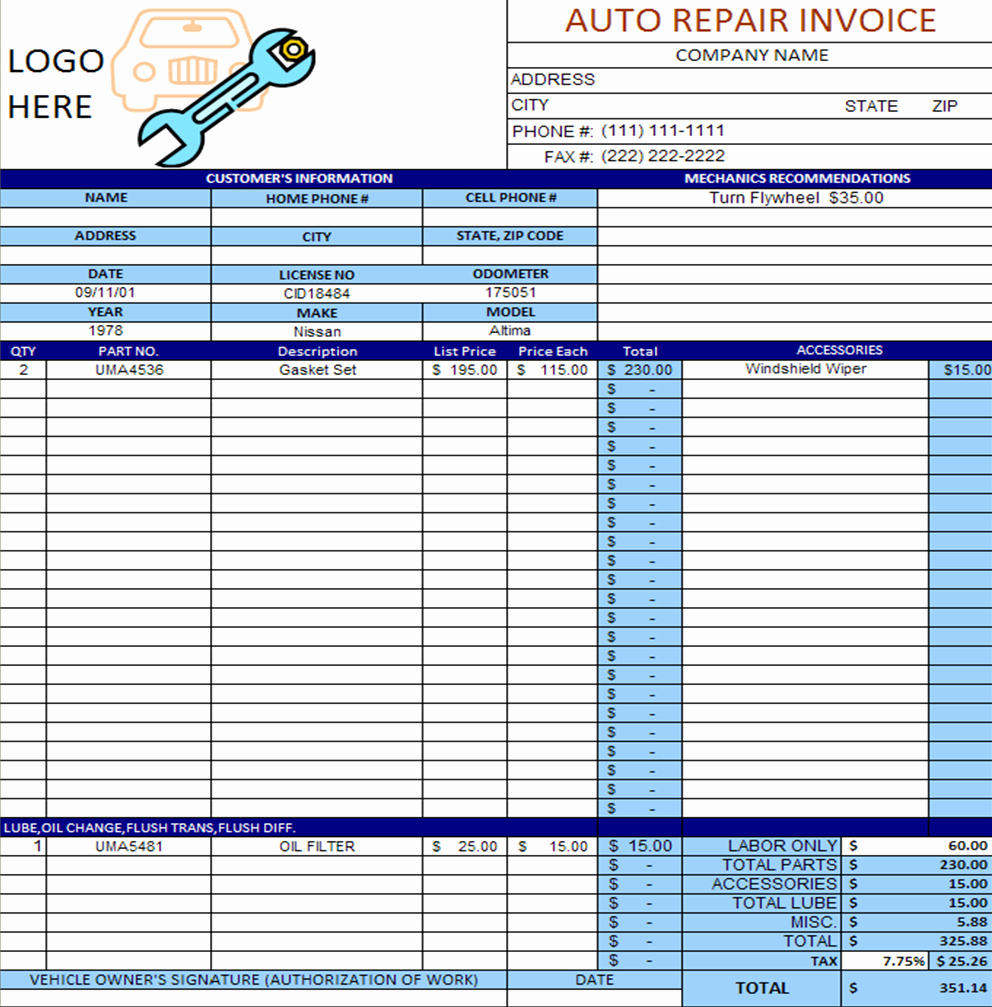Select the COMPANY NAME cell

click(751, 55)
